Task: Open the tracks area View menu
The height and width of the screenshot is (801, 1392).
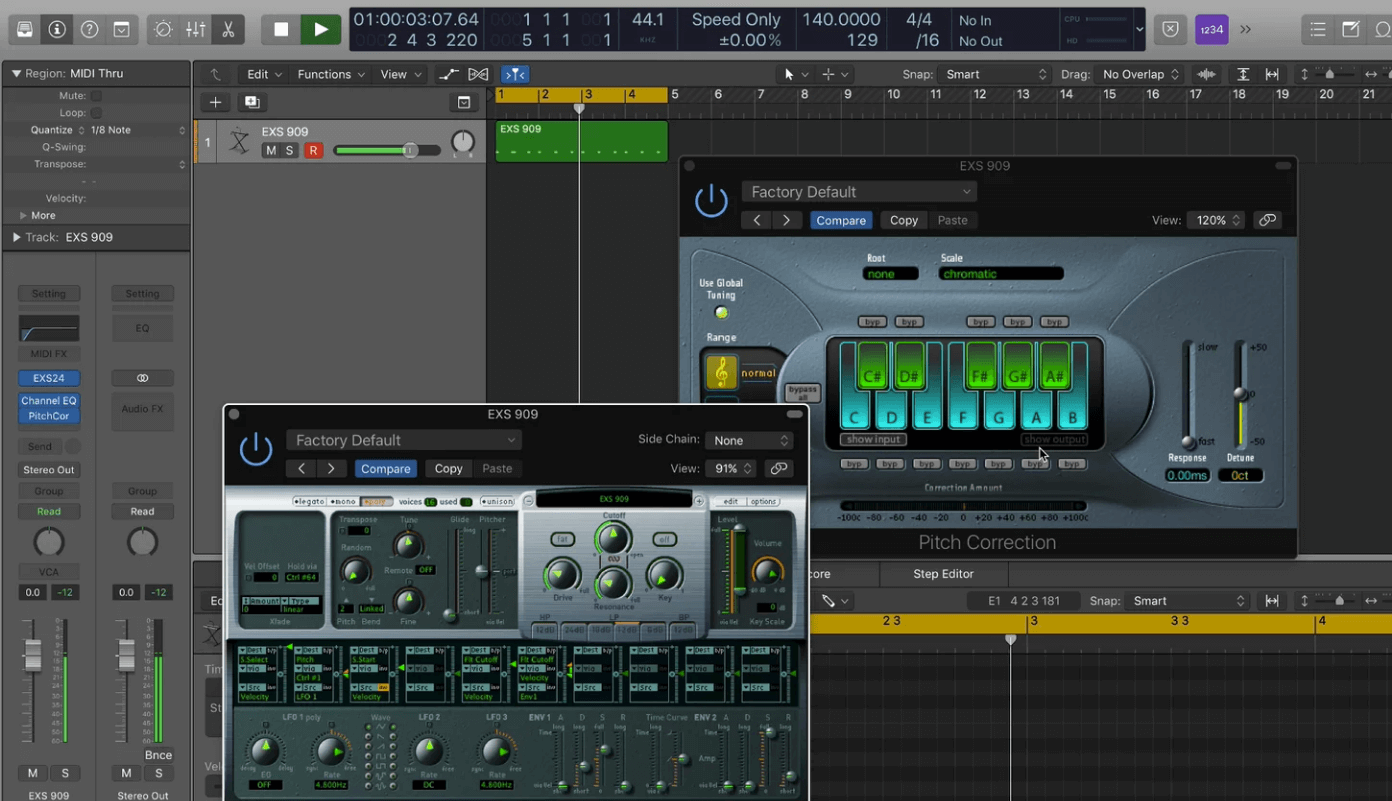Action: pos(400,74)
